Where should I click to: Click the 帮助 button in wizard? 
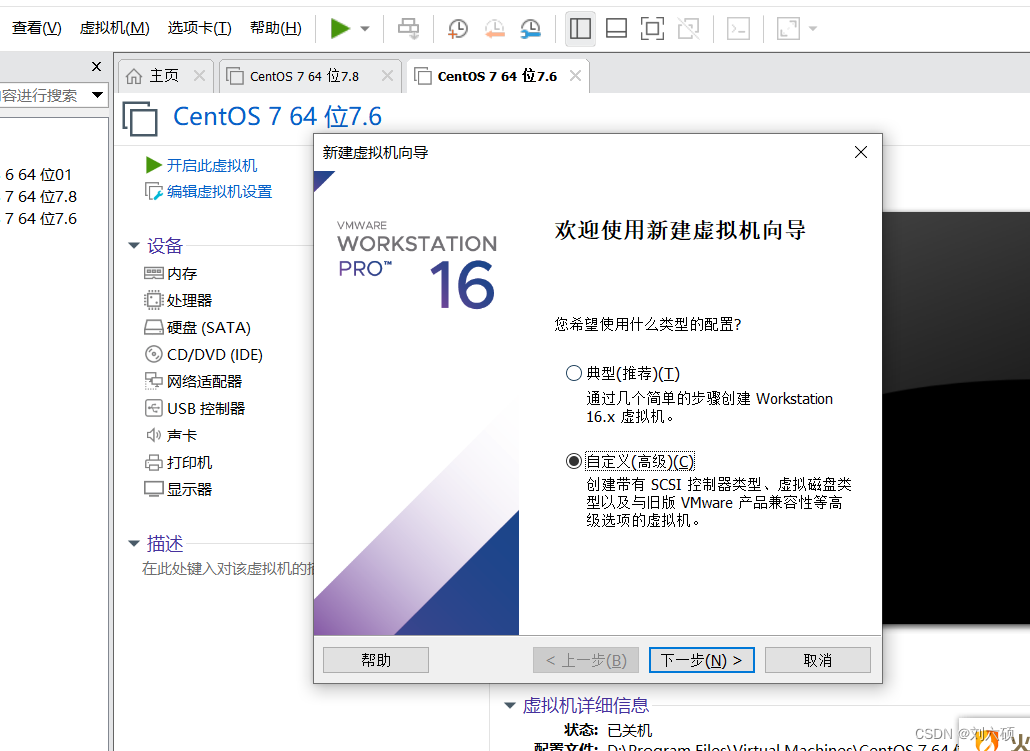click(x=376, y=660)
